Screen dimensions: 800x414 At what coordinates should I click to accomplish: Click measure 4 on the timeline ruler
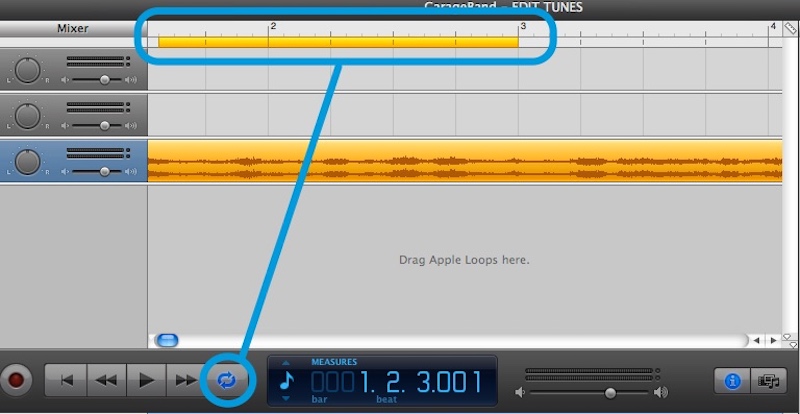[773, 26]
